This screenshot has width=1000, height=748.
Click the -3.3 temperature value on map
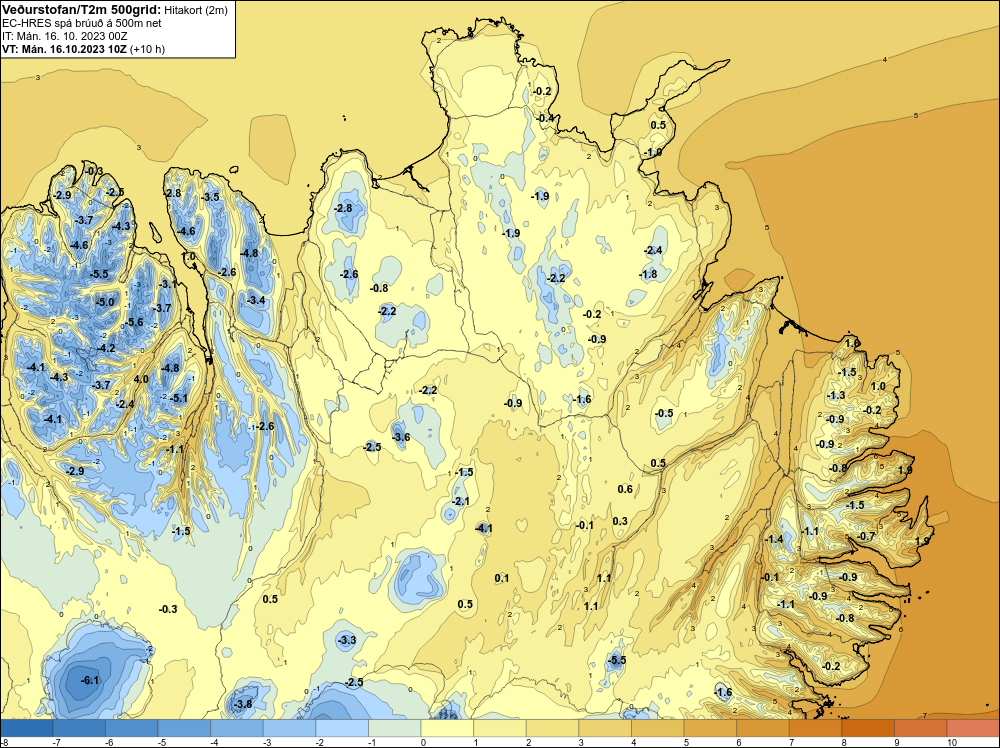click(x=346, y=640)
